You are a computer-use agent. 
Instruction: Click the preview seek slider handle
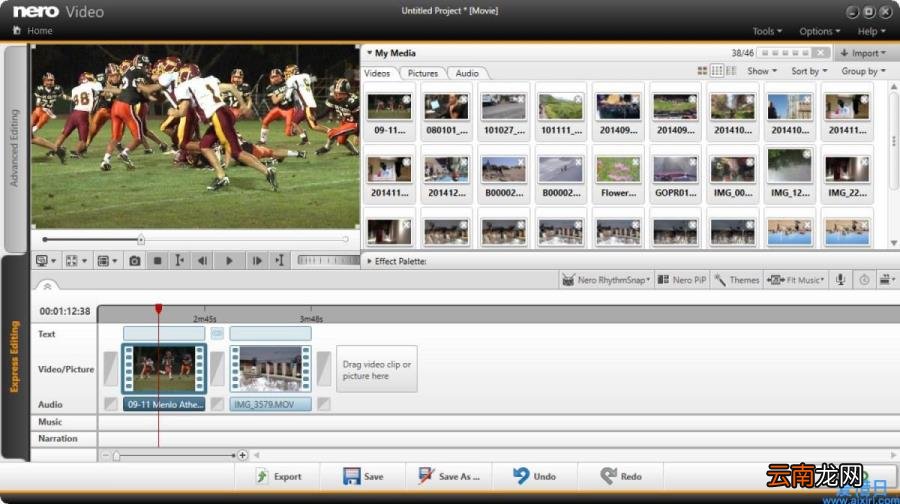(x=141, y=239)
